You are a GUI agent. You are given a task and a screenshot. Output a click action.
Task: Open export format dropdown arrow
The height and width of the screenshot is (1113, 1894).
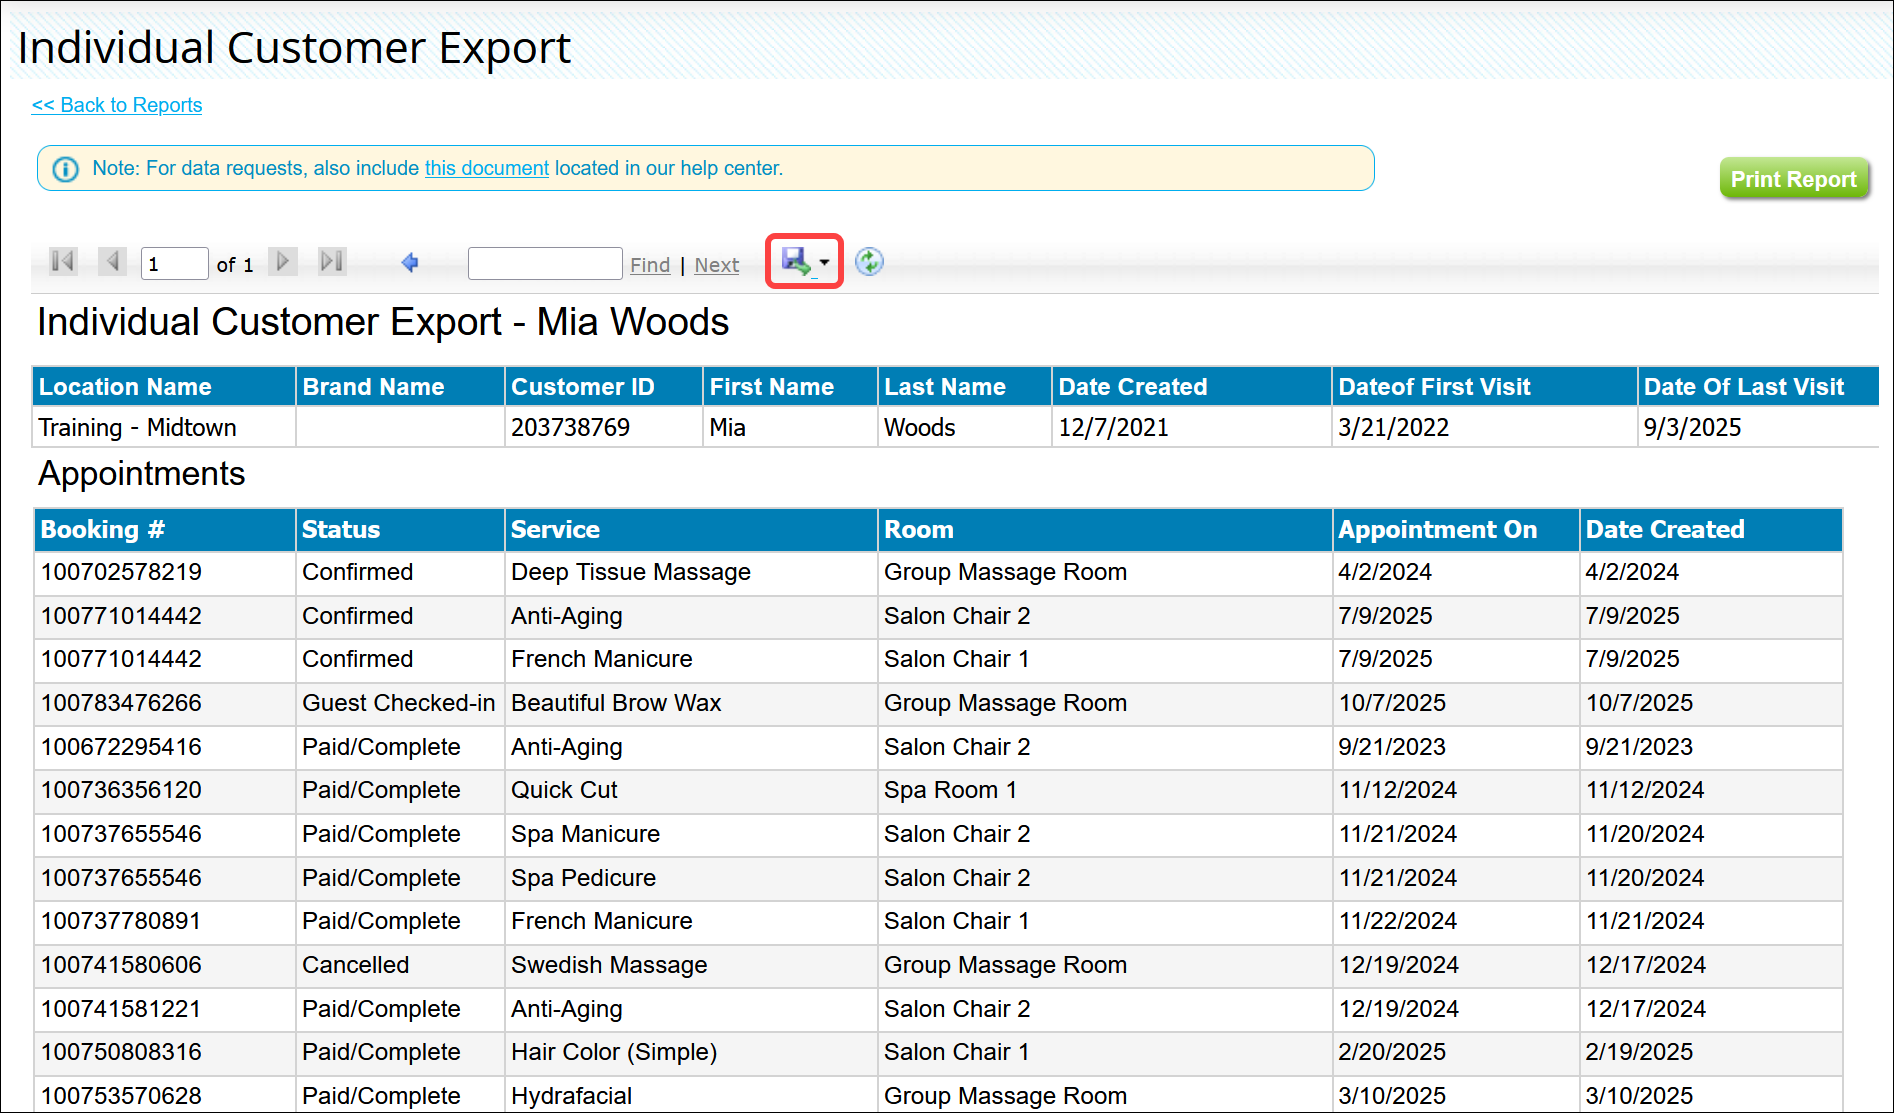(824, 263)
